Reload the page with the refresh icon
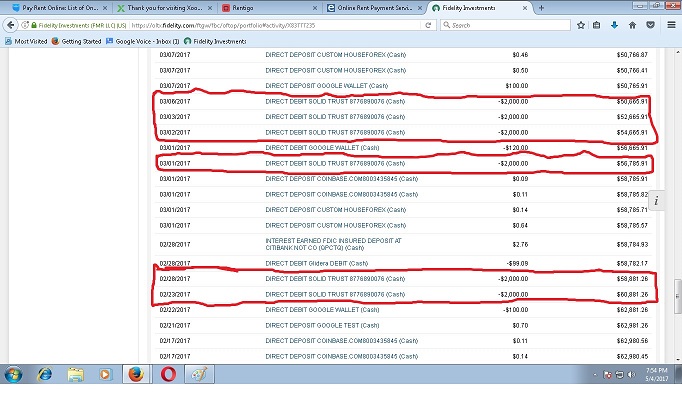This screenshot has height=402, width=682. 428,25
